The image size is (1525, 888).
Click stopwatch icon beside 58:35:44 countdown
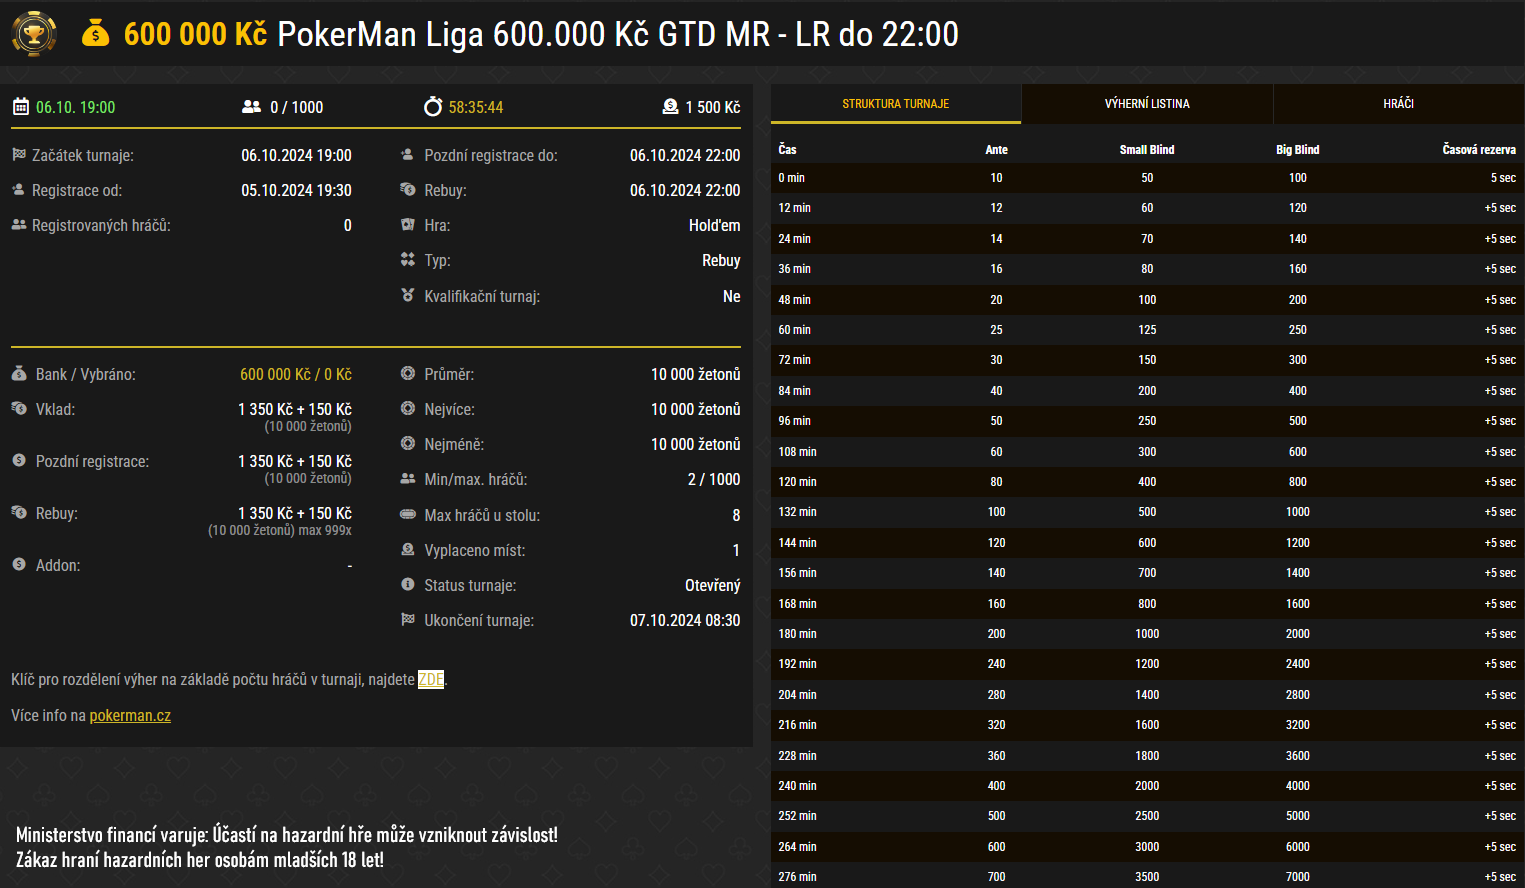click(433, 106)
